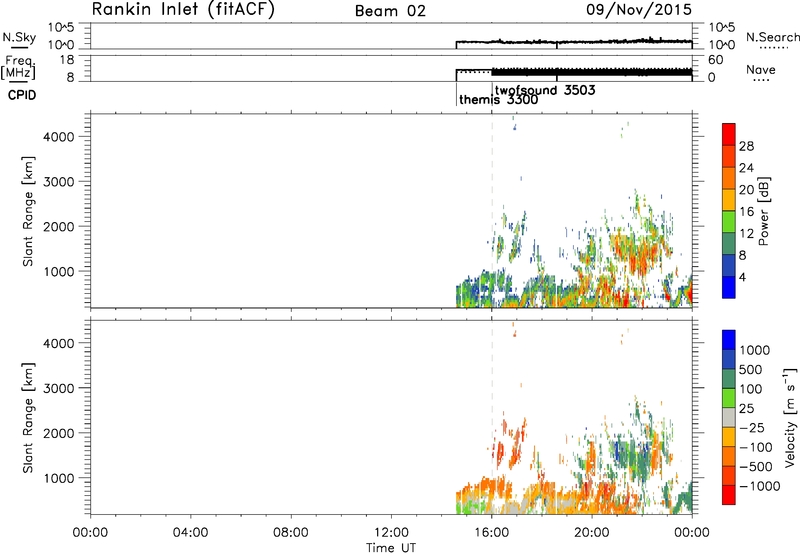Screen dimensions: 800x554
Task: Click the '20:00' time tick label
Action: coord(592,533)
